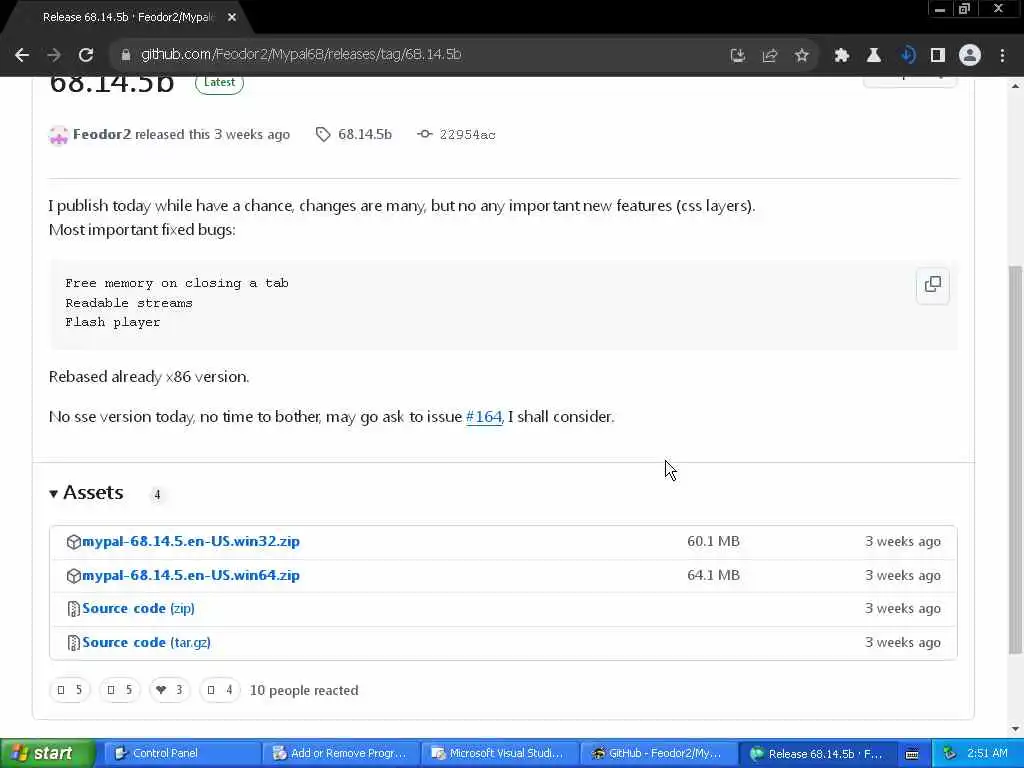
Task: Open issue #164 link
Action: point(484,417)
